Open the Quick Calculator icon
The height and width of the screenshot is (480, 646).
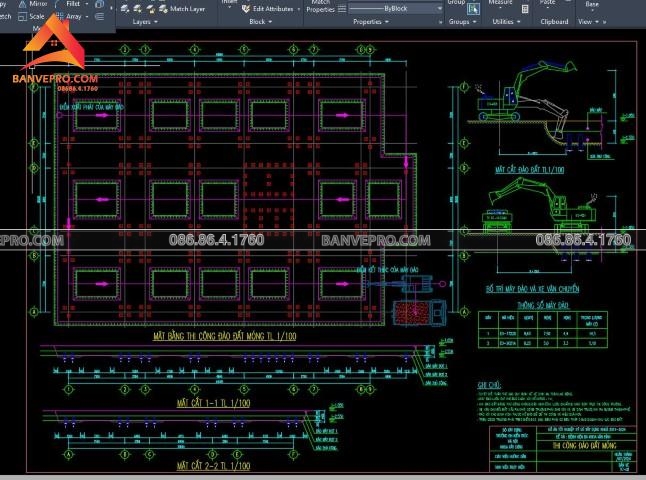coord(525,9)
